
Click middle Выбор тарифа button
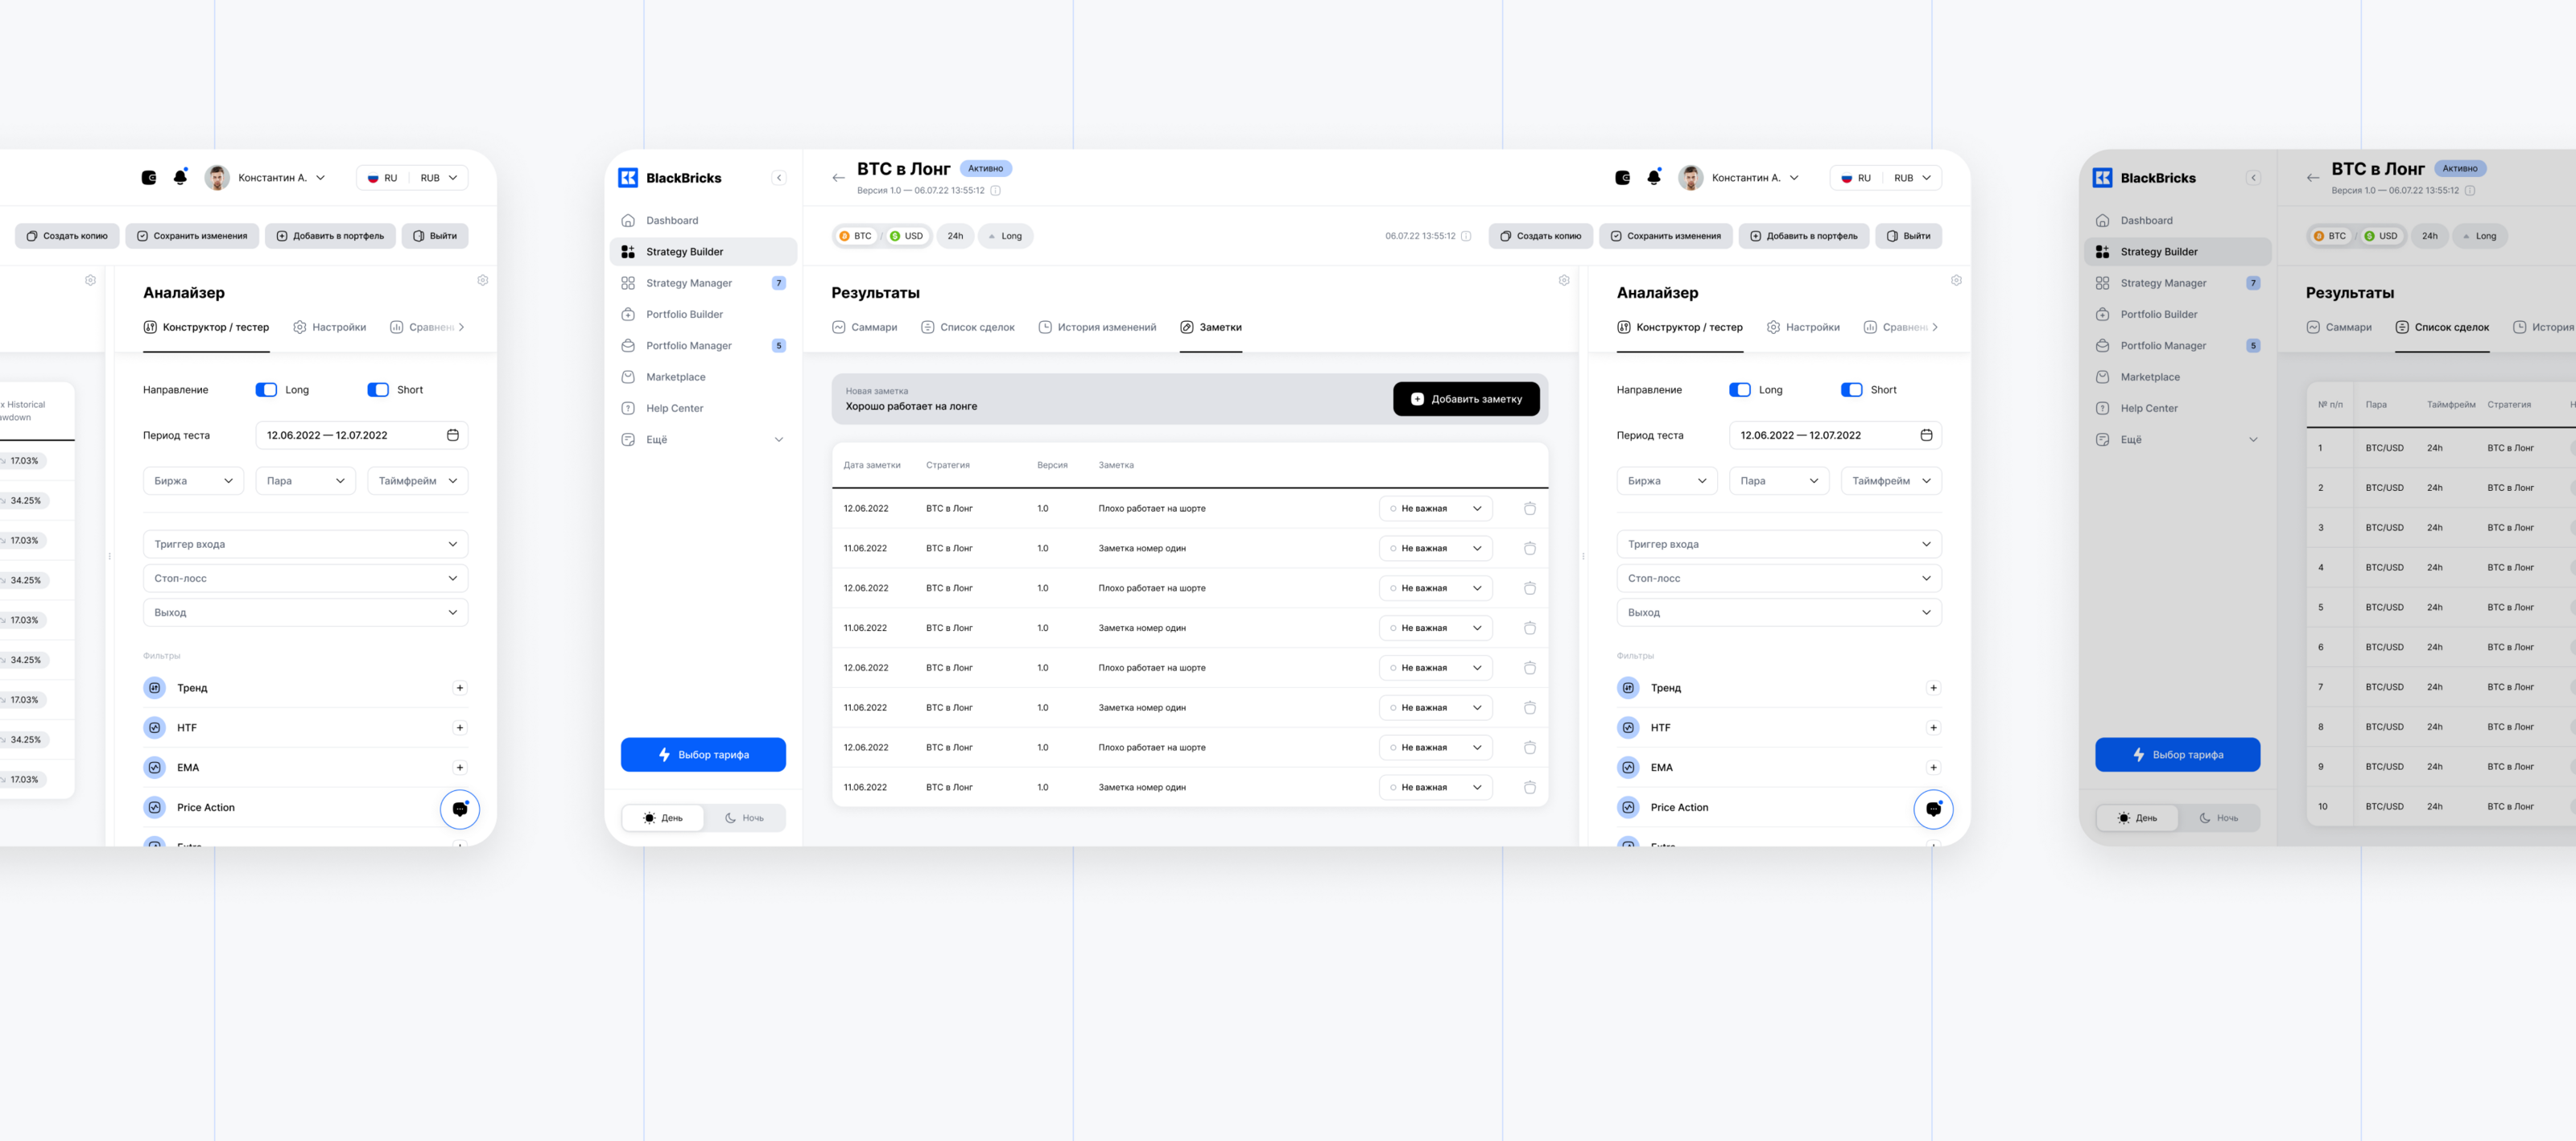pos(703,755)
